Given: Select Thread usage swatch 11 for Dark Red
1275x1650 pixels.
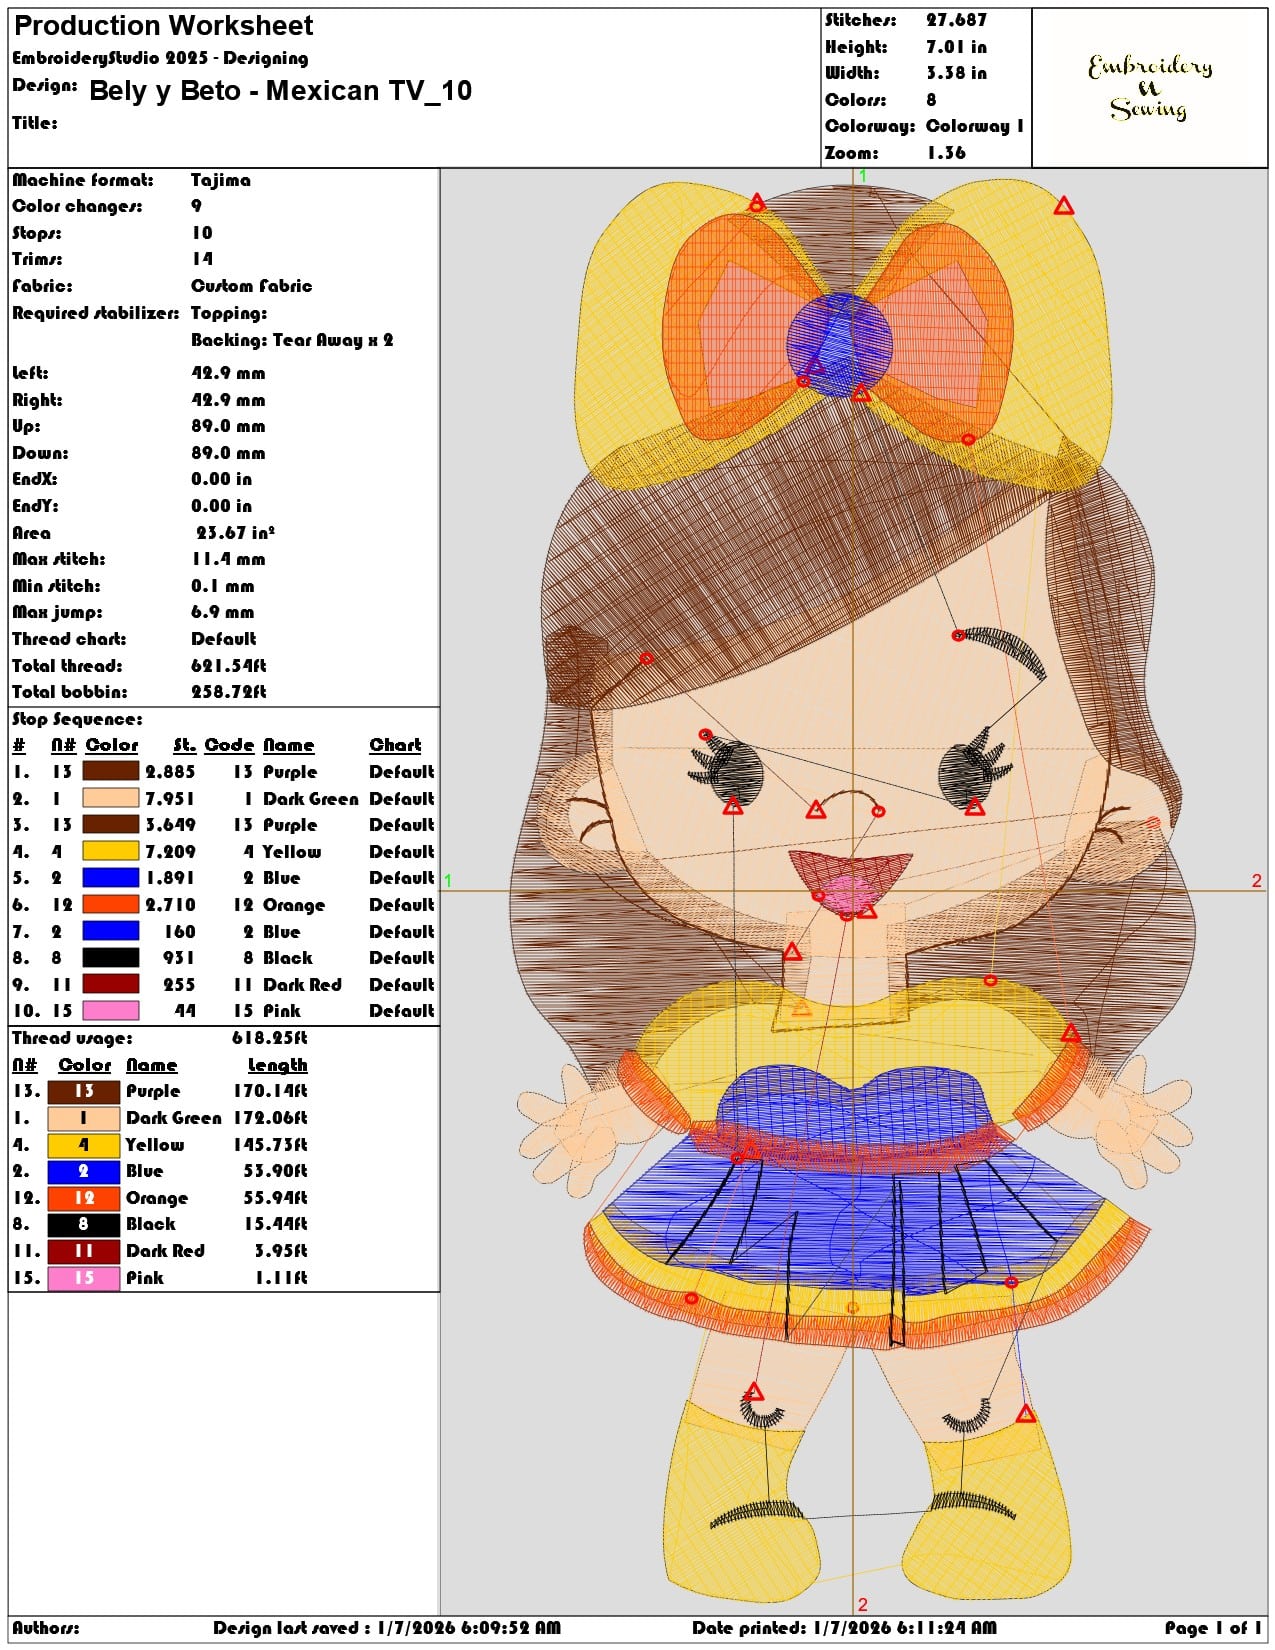Looking at the screenshot, I should pyautogui.click(x=84, y=1251).
